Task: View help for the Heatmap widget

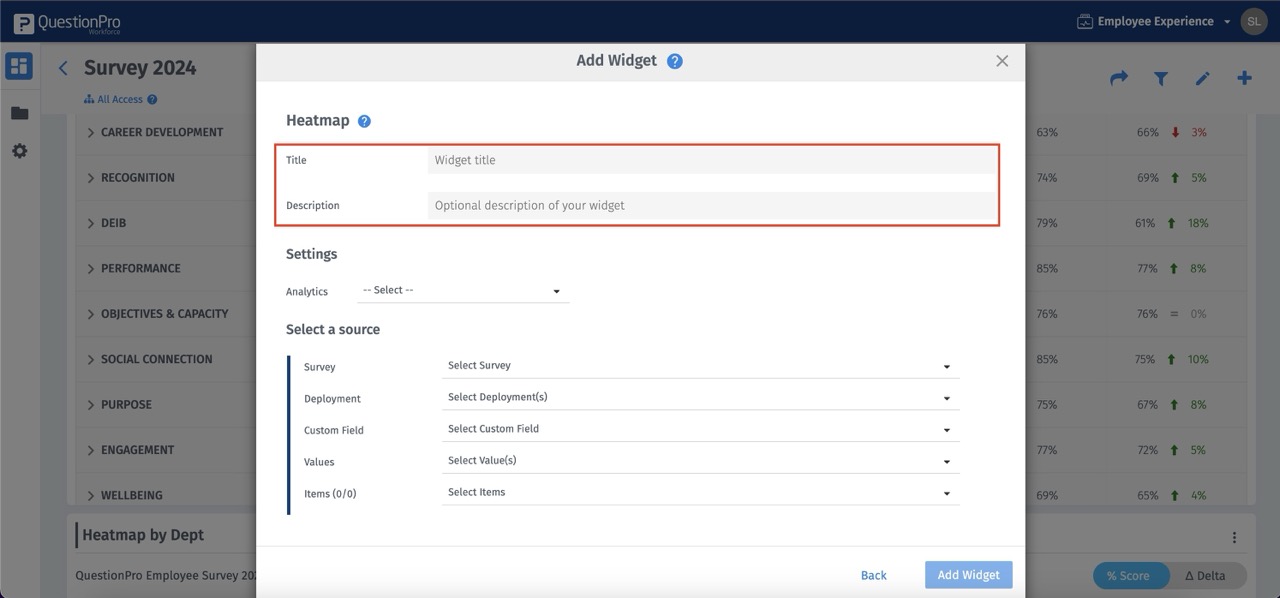Action: tap(362, 119)
